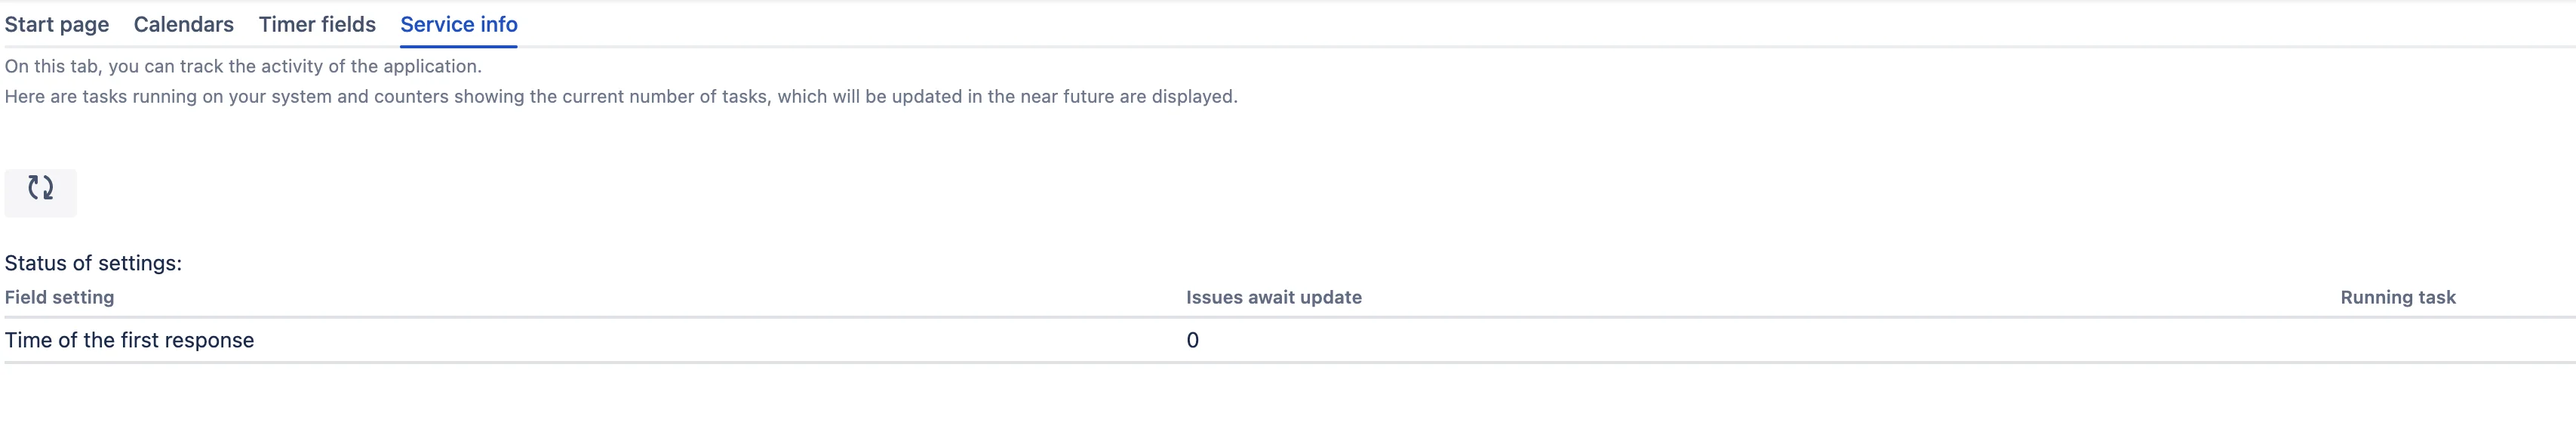Open the Start page tab
2576x432 pixels.
pyautogui.click(x=57, y=24)
